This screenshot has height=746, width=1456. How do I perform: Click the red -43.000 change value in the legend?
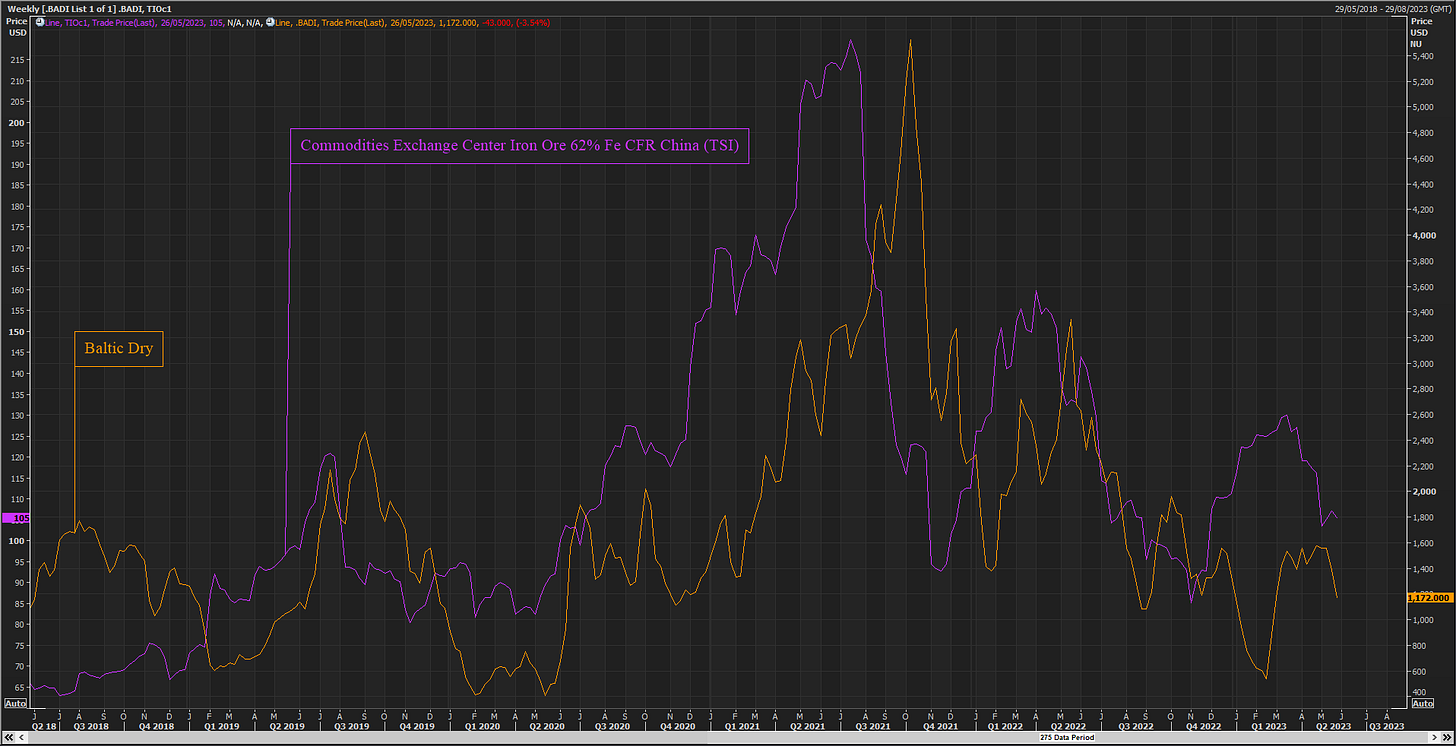(495, 22)
